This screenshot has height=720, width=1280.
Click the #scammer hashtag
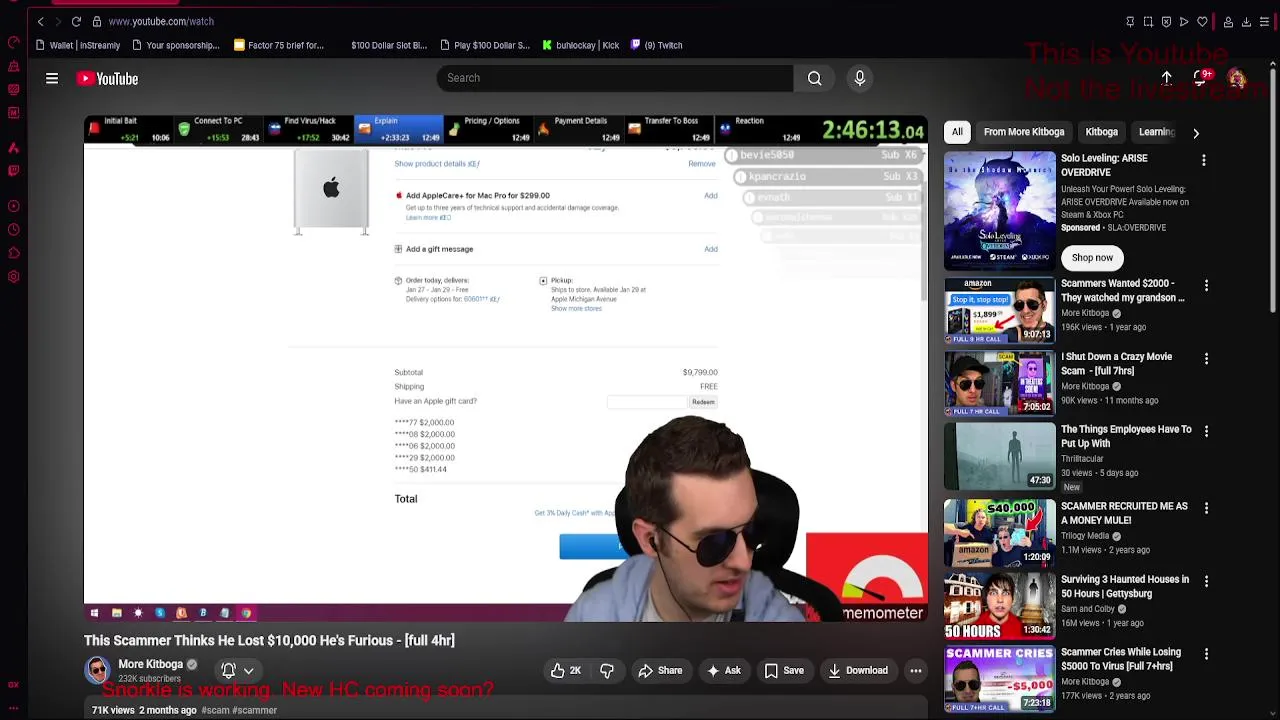tap(255, 710)
